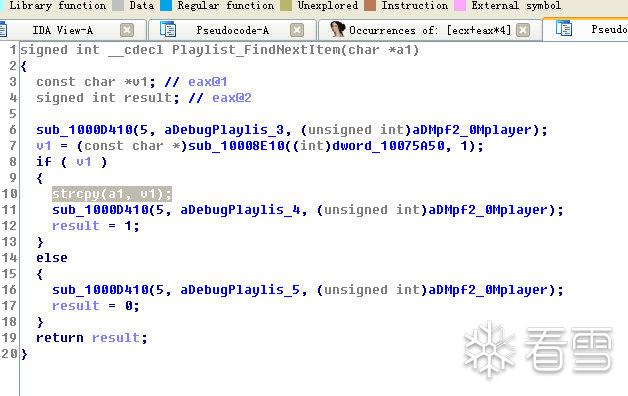Click 'return result;' statement
Image resolution: width=628 pixels, height=396 pixels.
92,338
